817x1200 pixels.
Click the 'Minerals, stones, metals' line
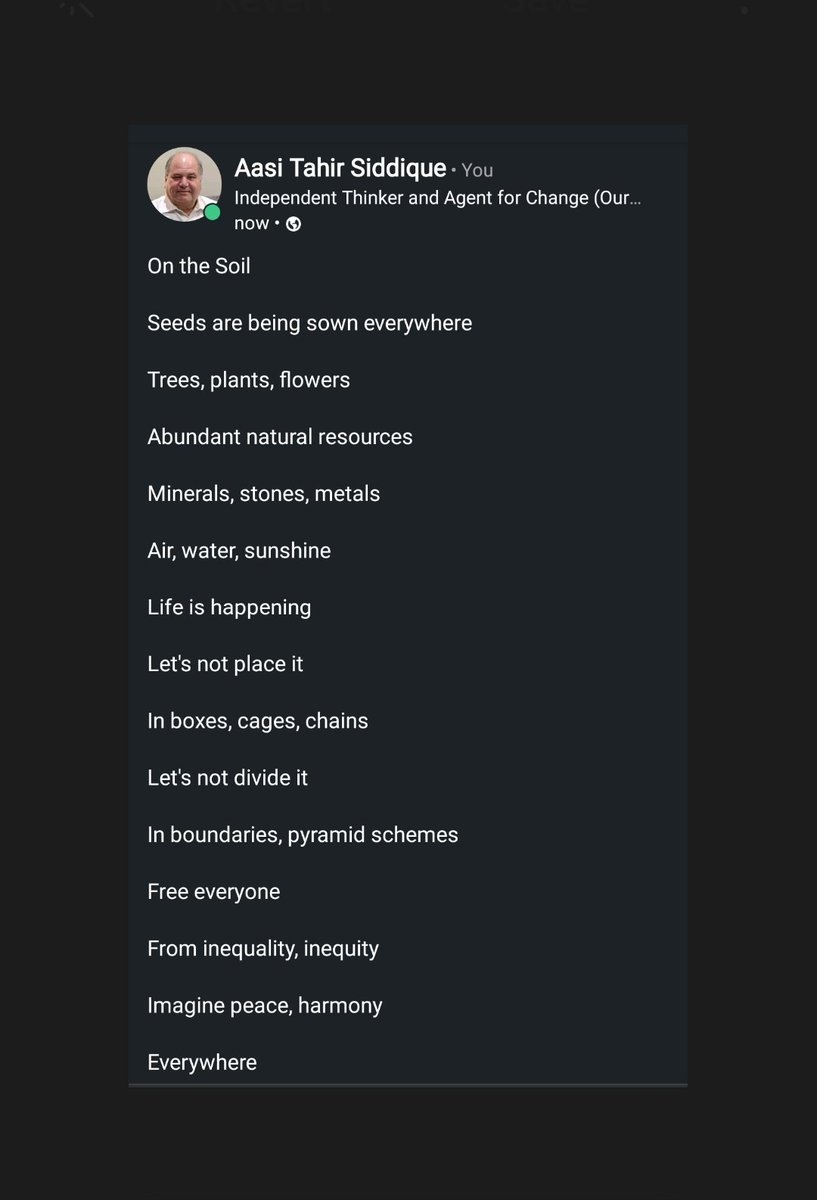[x=263, y=494]
